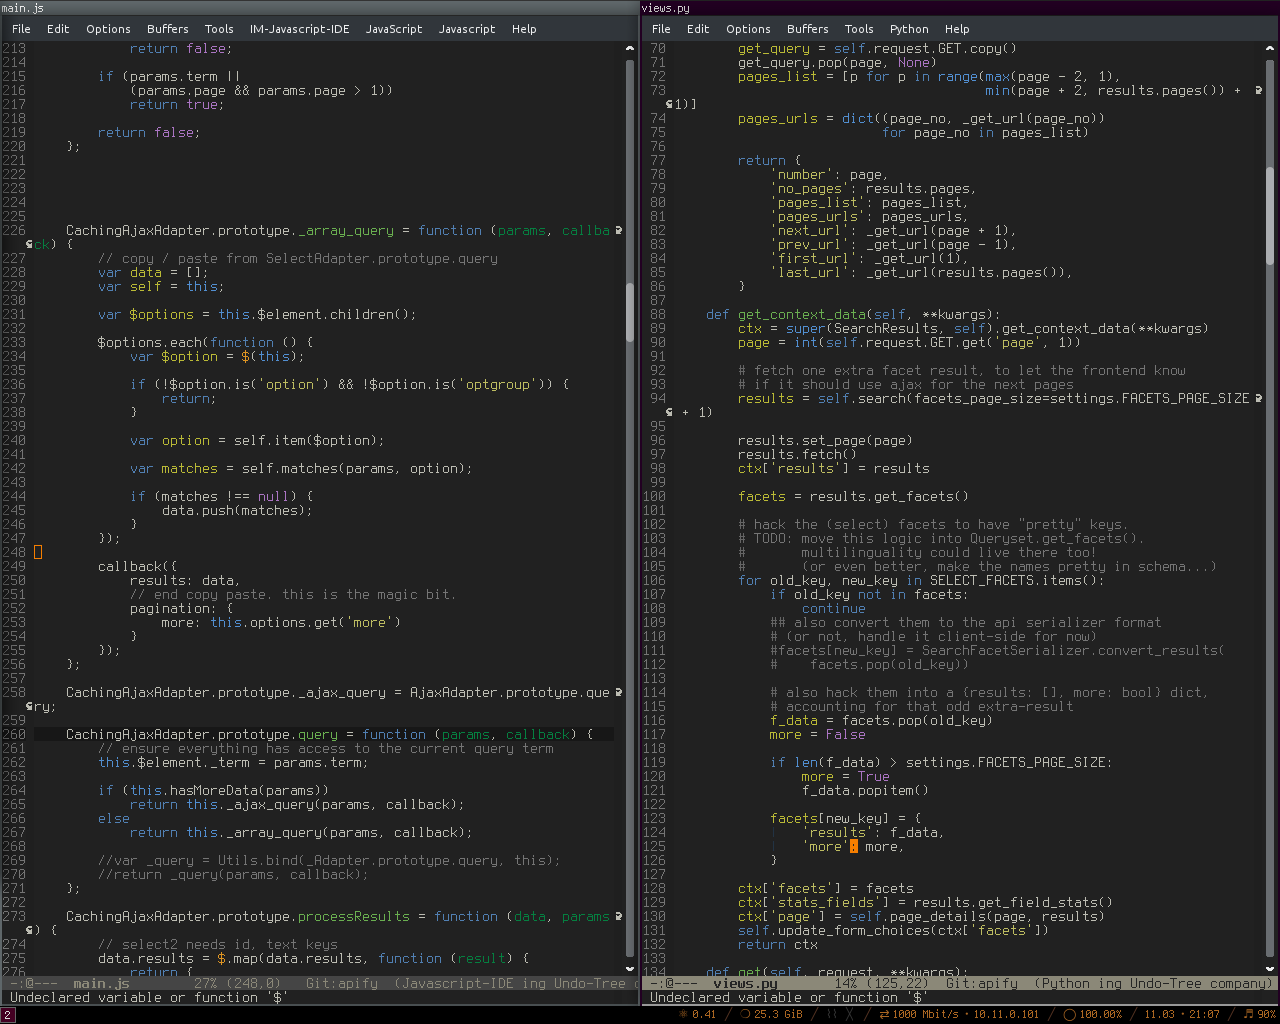This screenshot has width=1280, height=1024.
Task: Open the IM-Javascript-IDE menu
Action: [300, 29]
